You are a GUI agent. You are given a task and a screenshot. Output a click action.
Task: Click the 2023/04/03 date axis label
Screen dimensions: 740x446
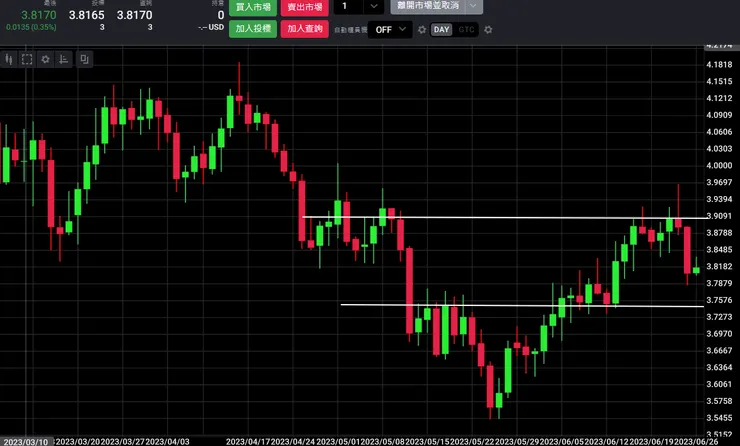coord(168,442)
